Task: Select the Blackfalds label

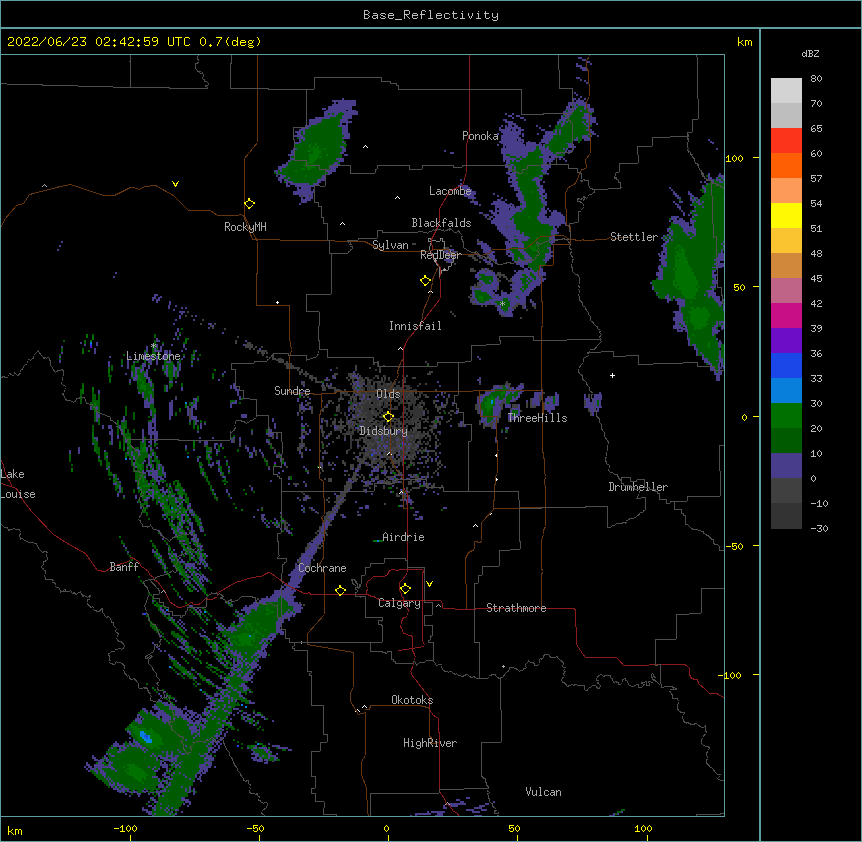Action: 441,223
